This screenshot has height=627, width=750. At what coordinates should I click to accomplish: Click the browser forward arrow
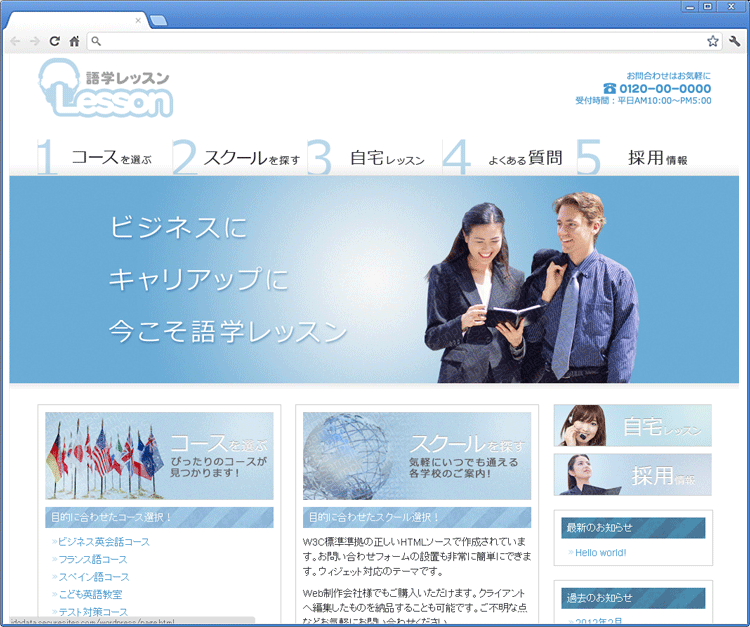coord(34,41)
